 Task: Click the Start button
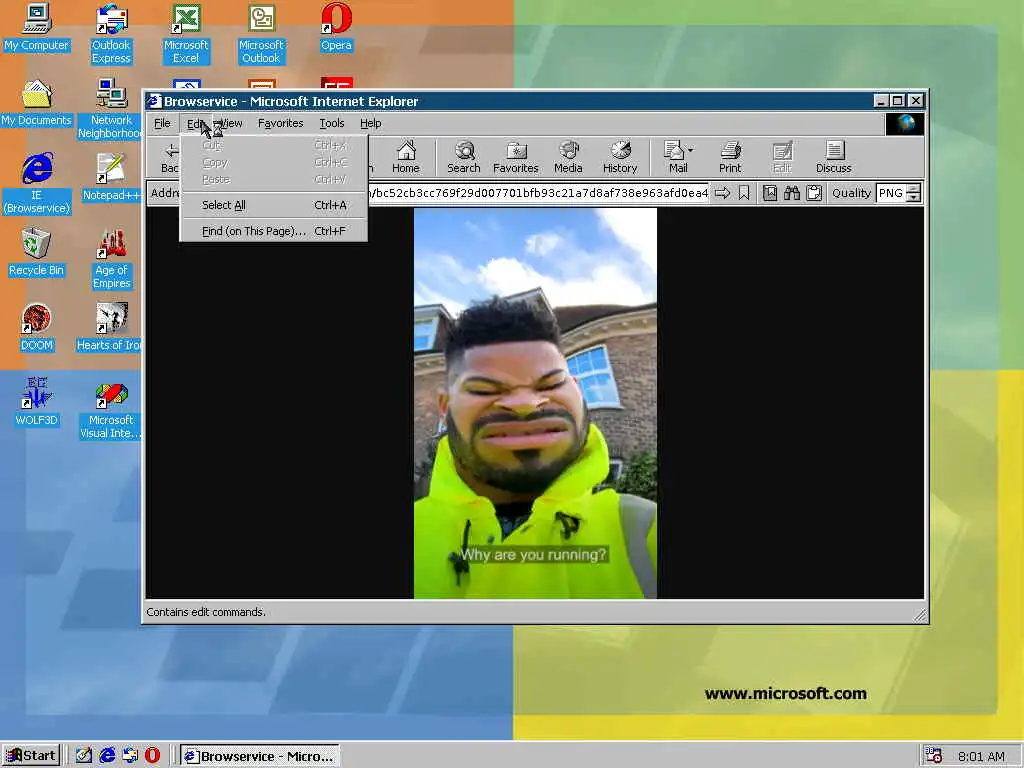coord(31,756)
